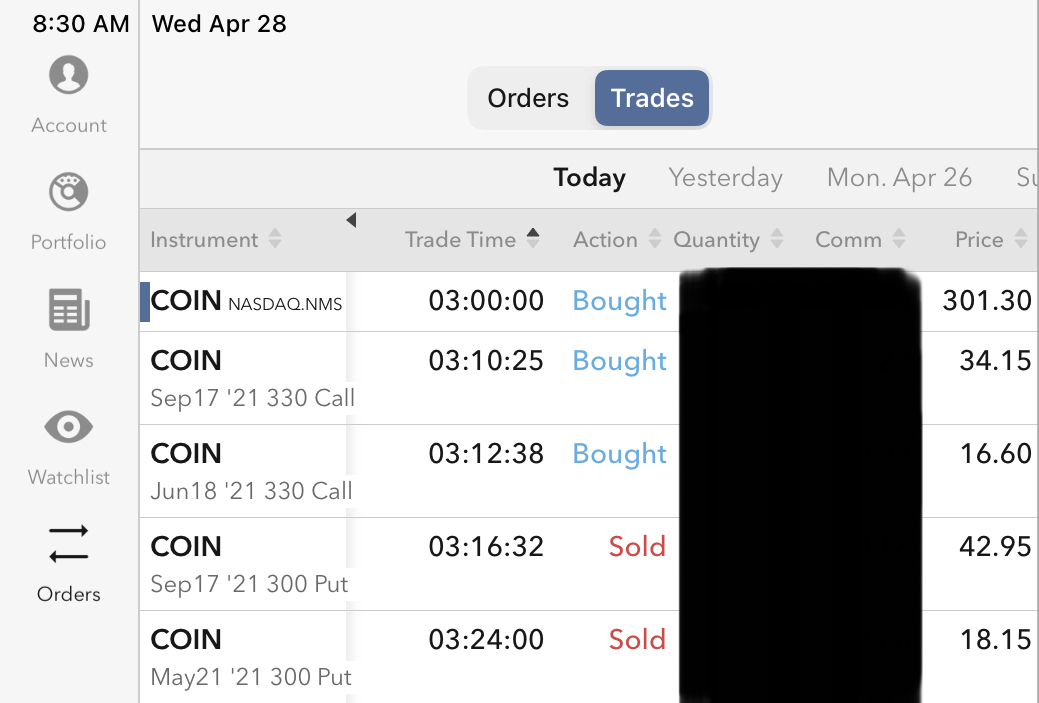Open the Watchlist eye icon
1039x703 pixels.
(x=68, y=428)
